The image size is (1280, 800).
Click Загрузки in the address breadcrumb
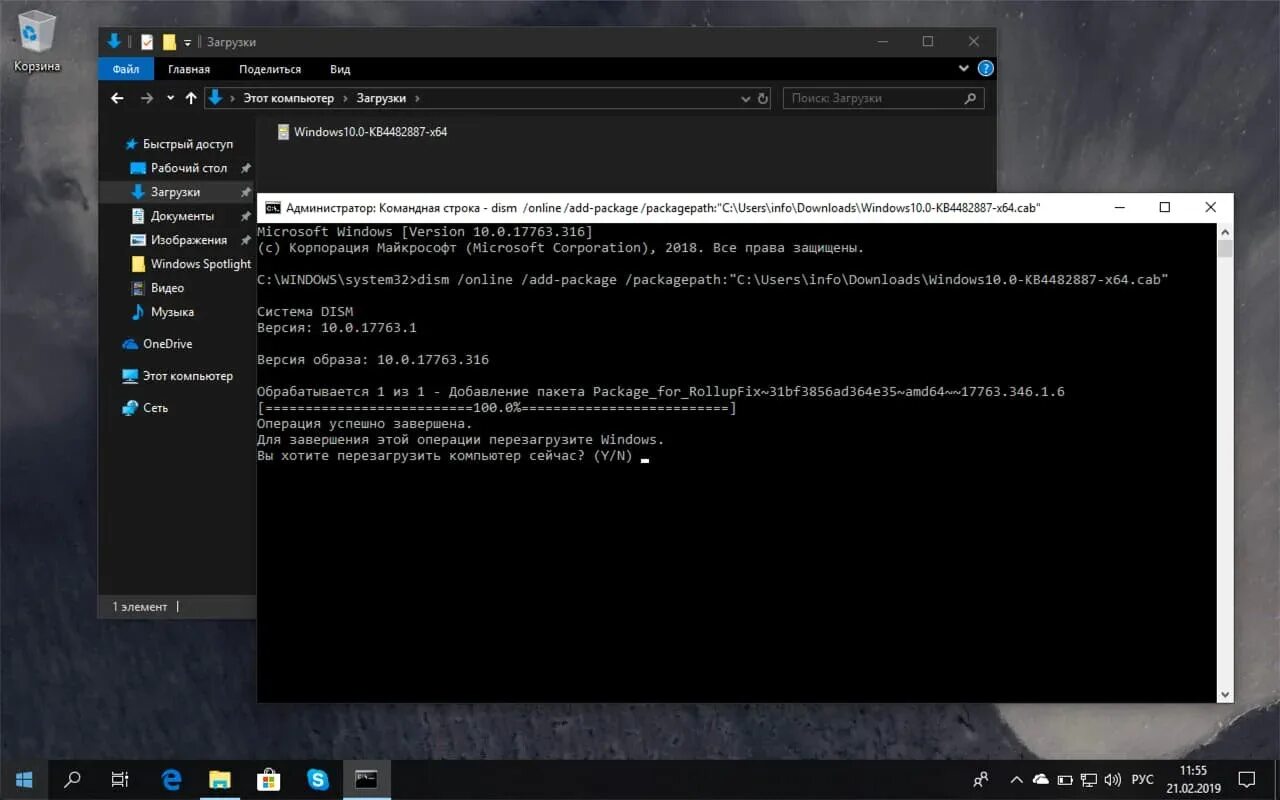[x=381, y=99]
